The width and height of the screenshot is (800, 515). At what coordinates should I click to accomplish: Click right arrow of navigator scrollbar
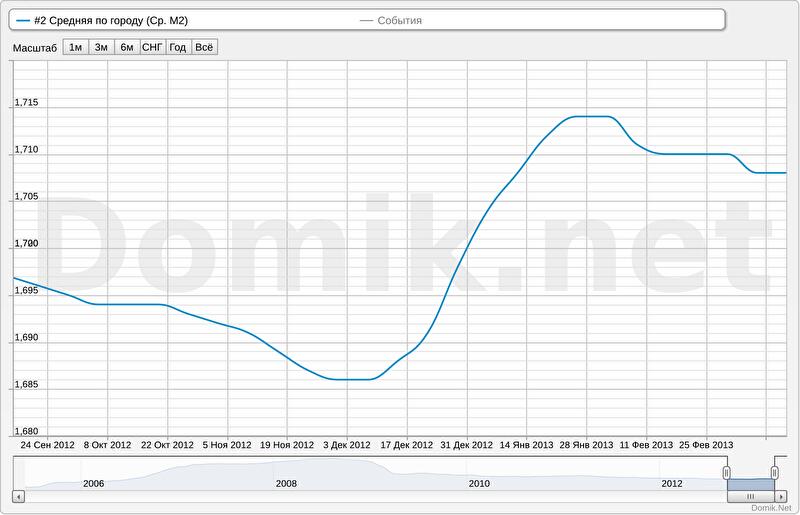coord(781,496)
